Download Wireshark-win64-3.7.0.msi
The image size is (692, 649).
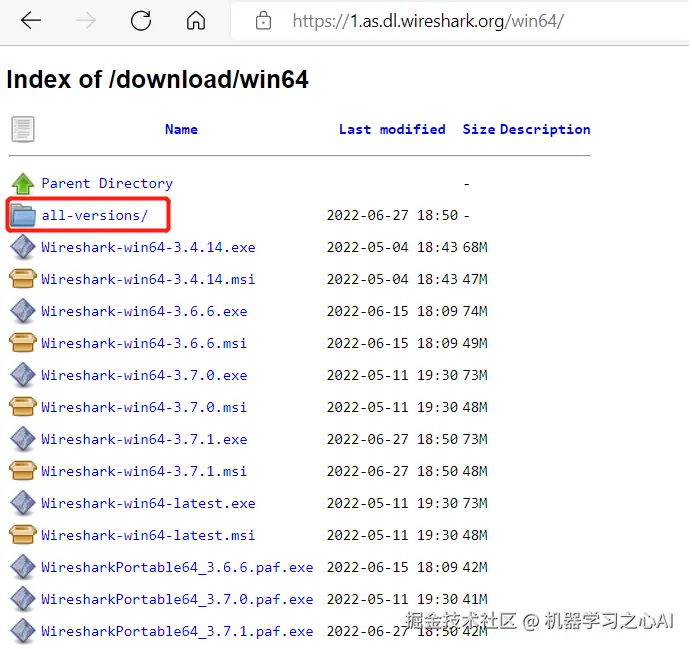pos(144,407)
